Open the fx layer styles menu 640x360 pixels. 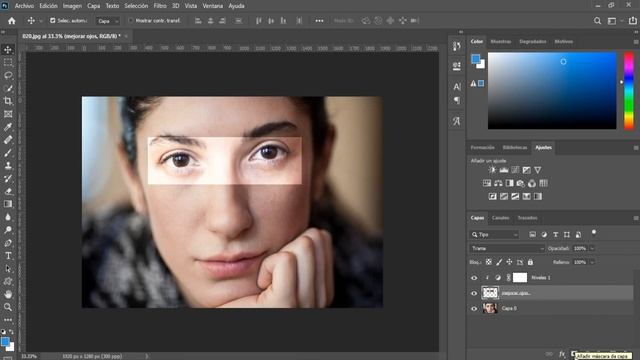pyautogui.click(x=562, y=354)
